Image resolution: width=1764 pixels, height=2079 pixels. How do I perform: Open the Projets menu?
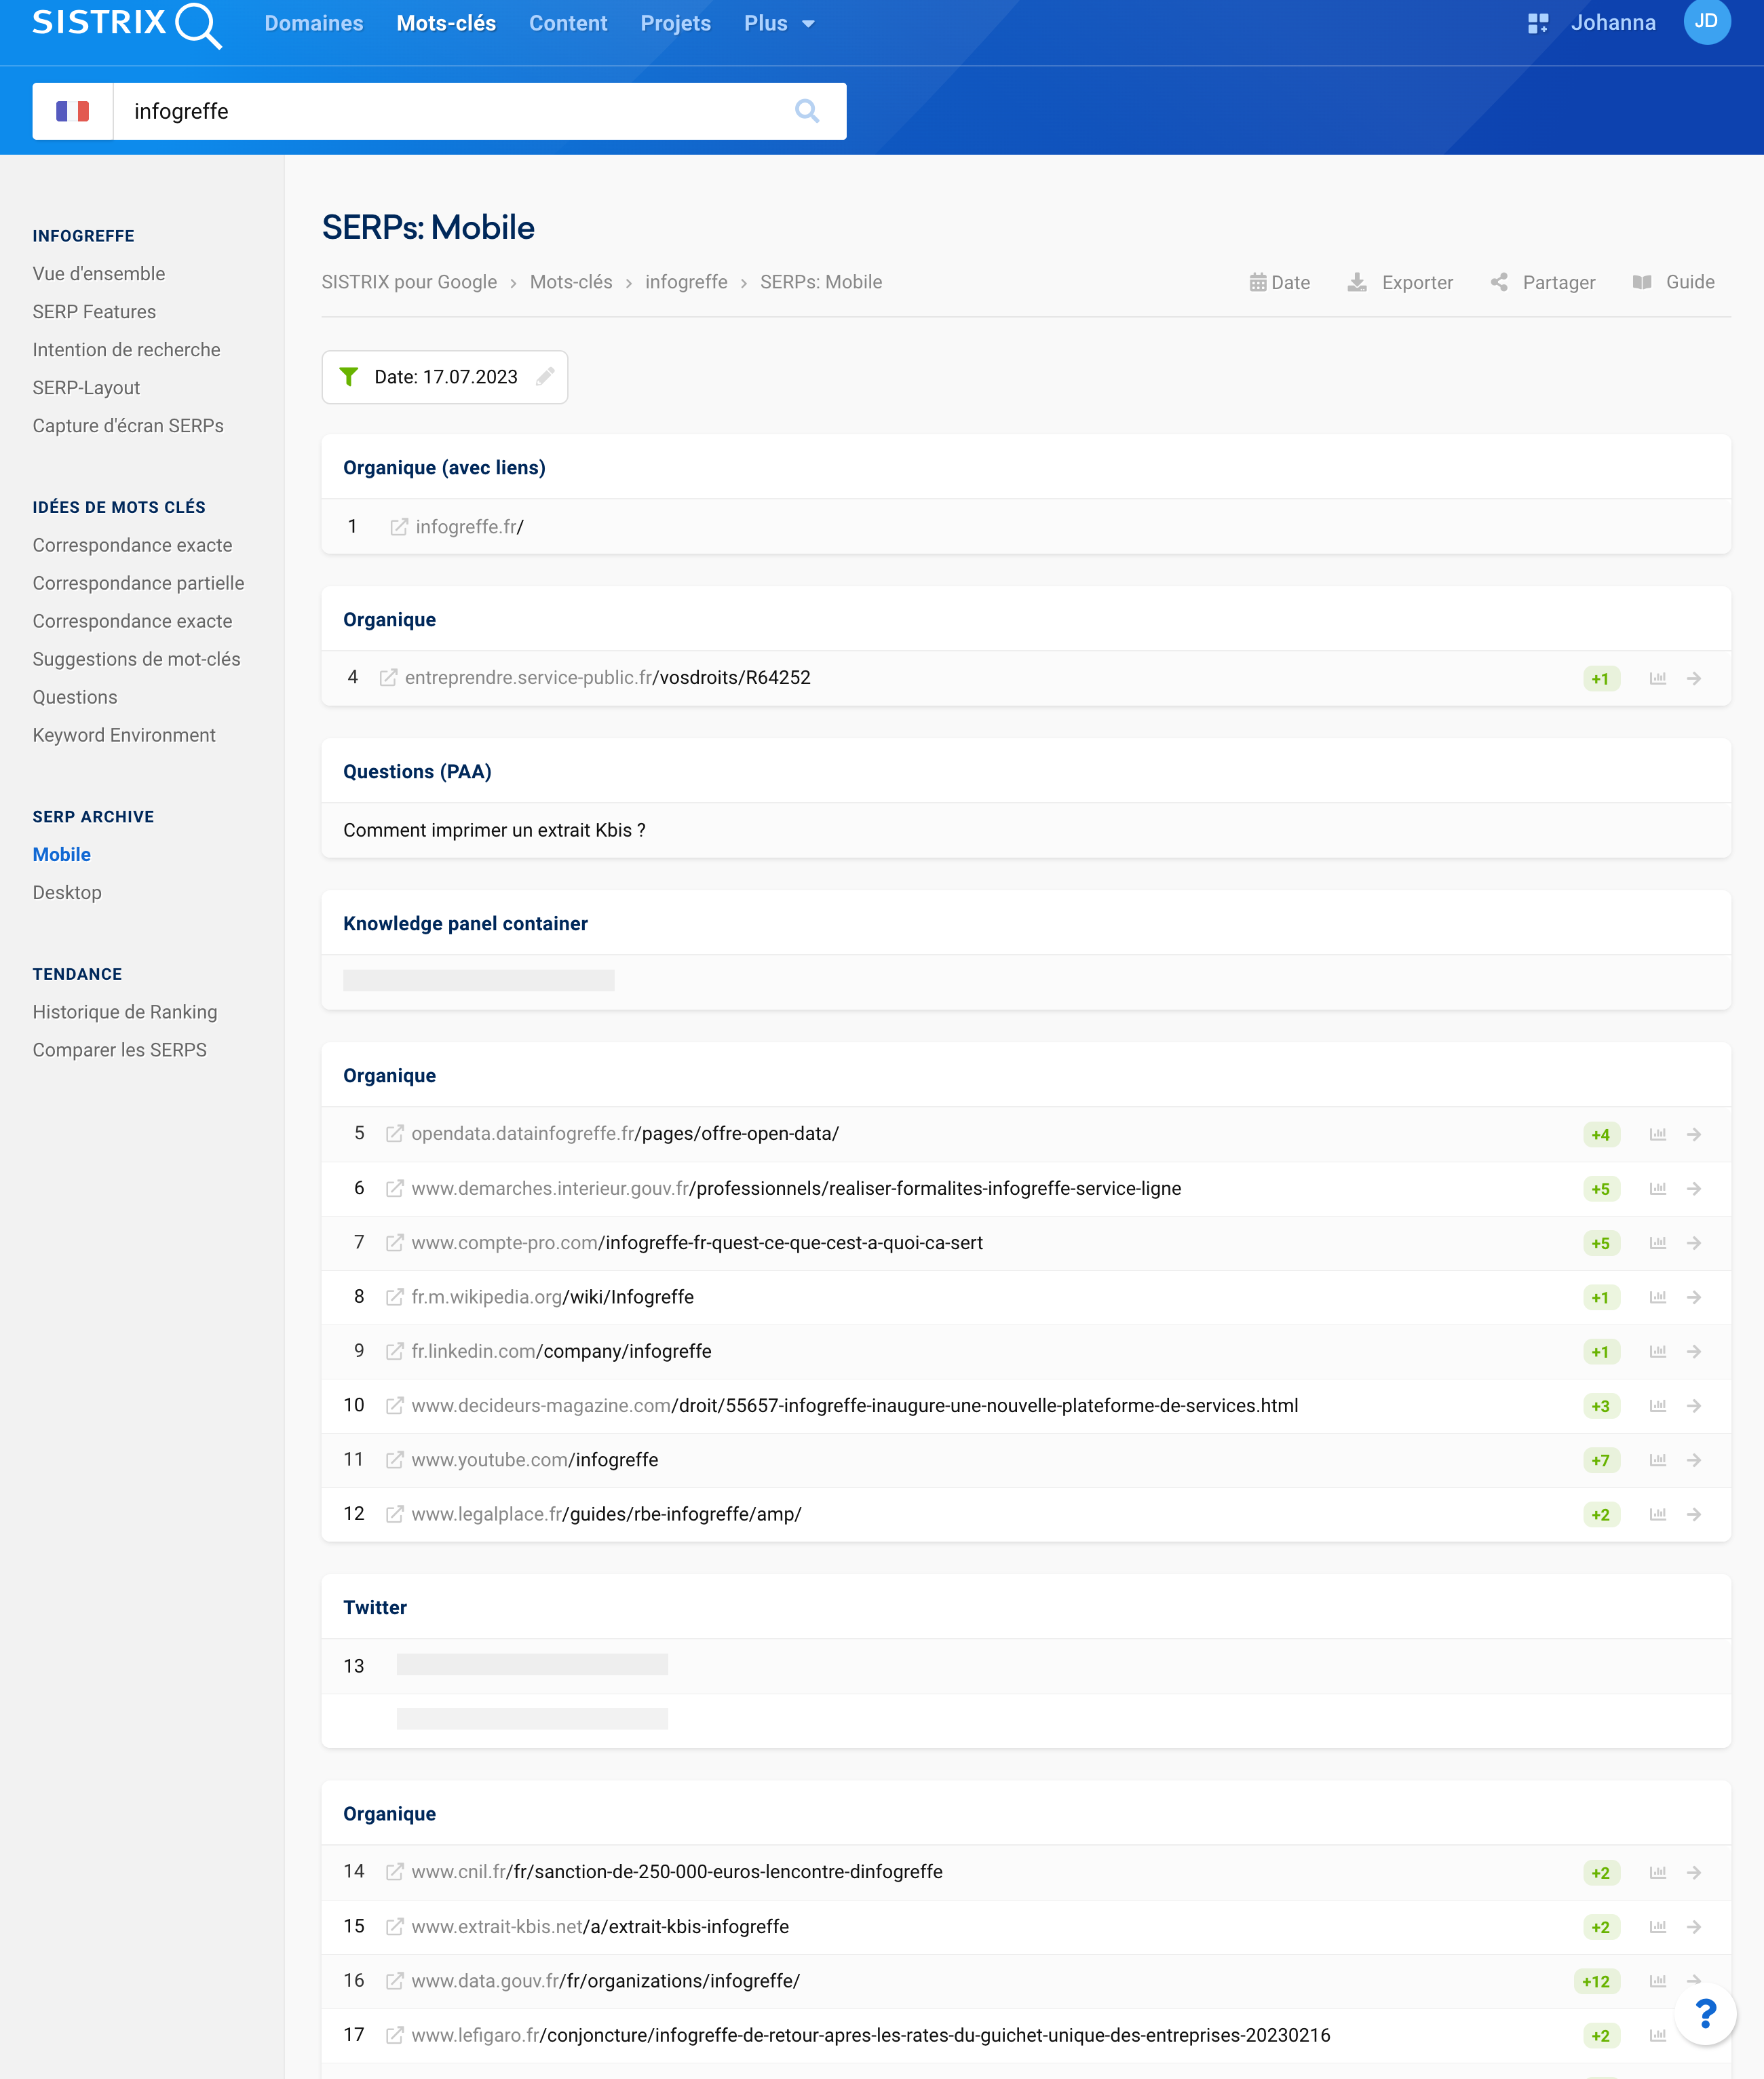tap(676, 23)
